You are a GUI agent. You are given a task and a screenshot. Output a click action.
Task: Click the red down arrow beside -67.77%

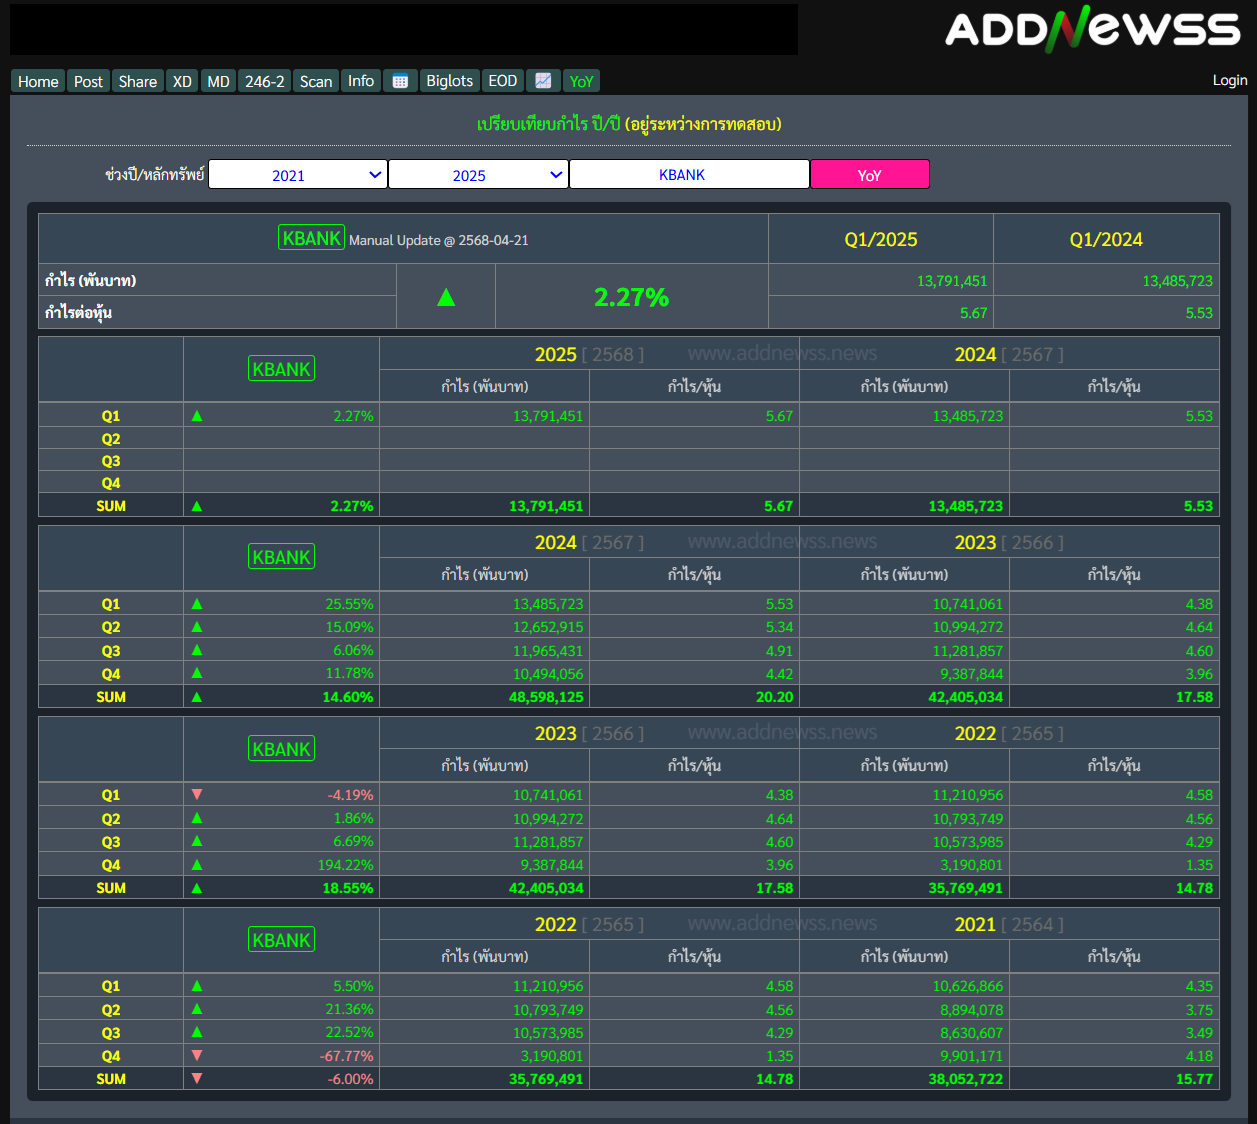tap(197, 1056)
